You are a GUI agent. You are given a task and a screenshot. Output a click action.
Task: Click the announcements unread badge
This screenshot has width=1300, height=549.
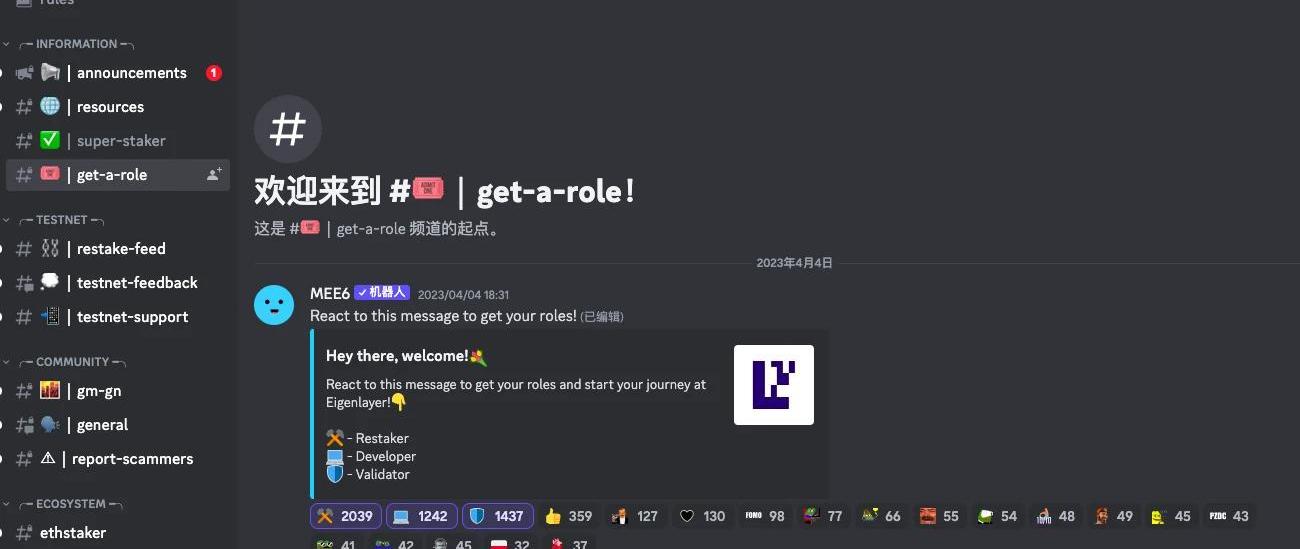[x=213, y=73]
